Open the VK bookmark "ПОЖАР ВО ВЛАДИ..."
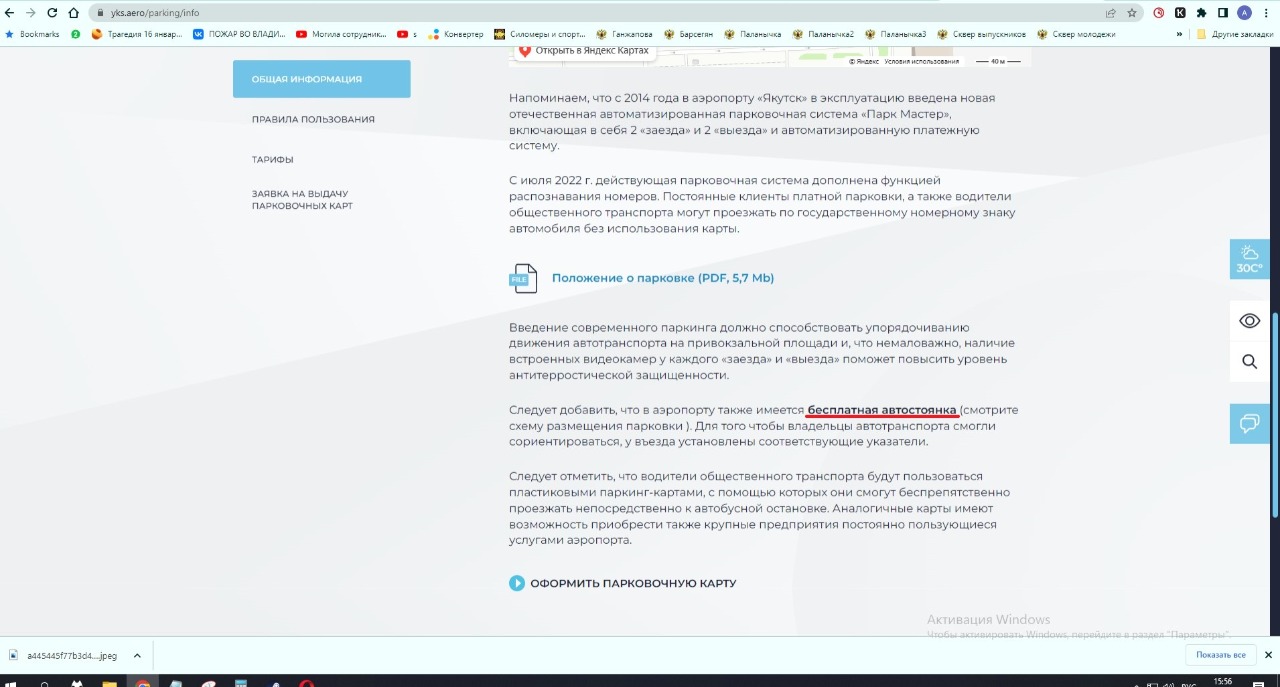The width and height of the screenshot is (1280, 687). [x=239, y=34]
